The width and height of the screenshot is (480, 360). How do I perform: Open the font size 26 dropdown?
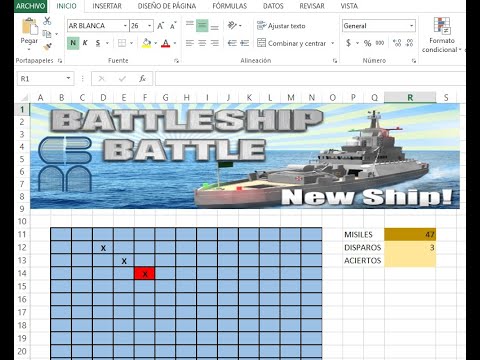coord(150,26)
